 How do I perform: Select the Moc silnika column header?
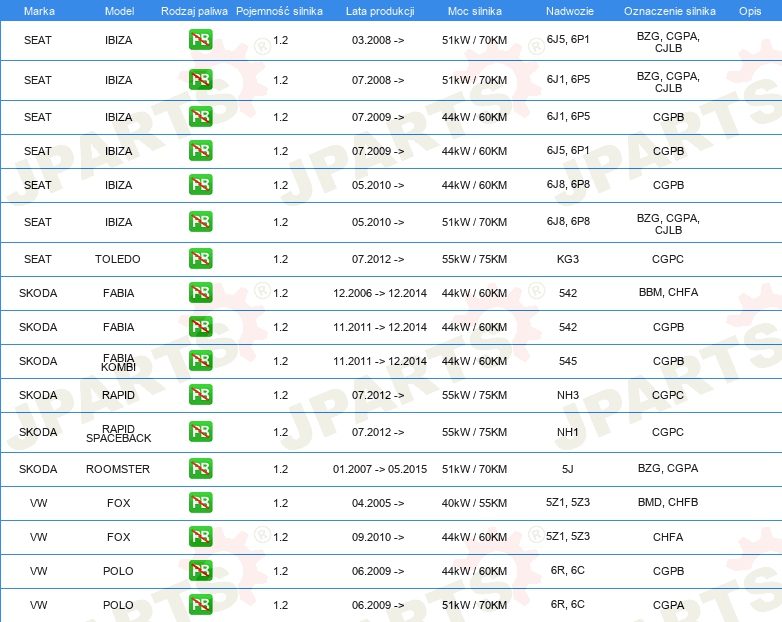(x=475, y=11)
